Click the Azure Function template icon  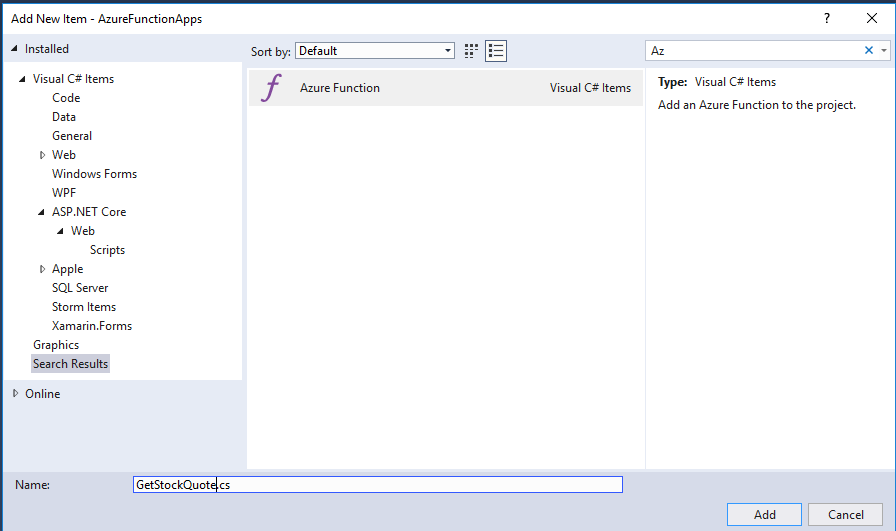(271, 87)
